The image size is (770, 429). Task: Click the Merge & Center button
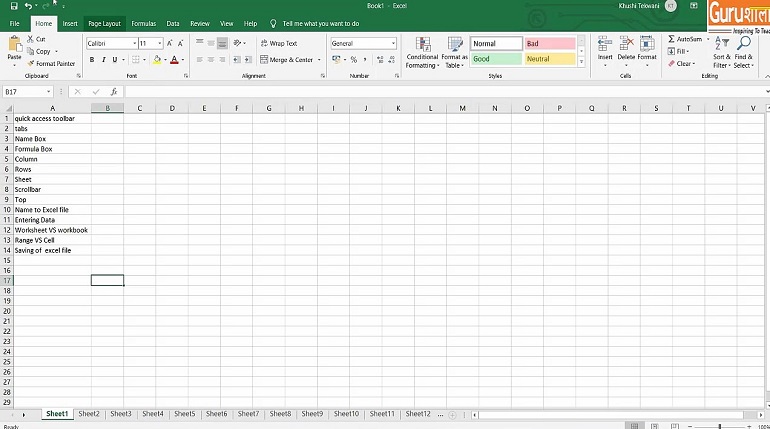[286, 60]
